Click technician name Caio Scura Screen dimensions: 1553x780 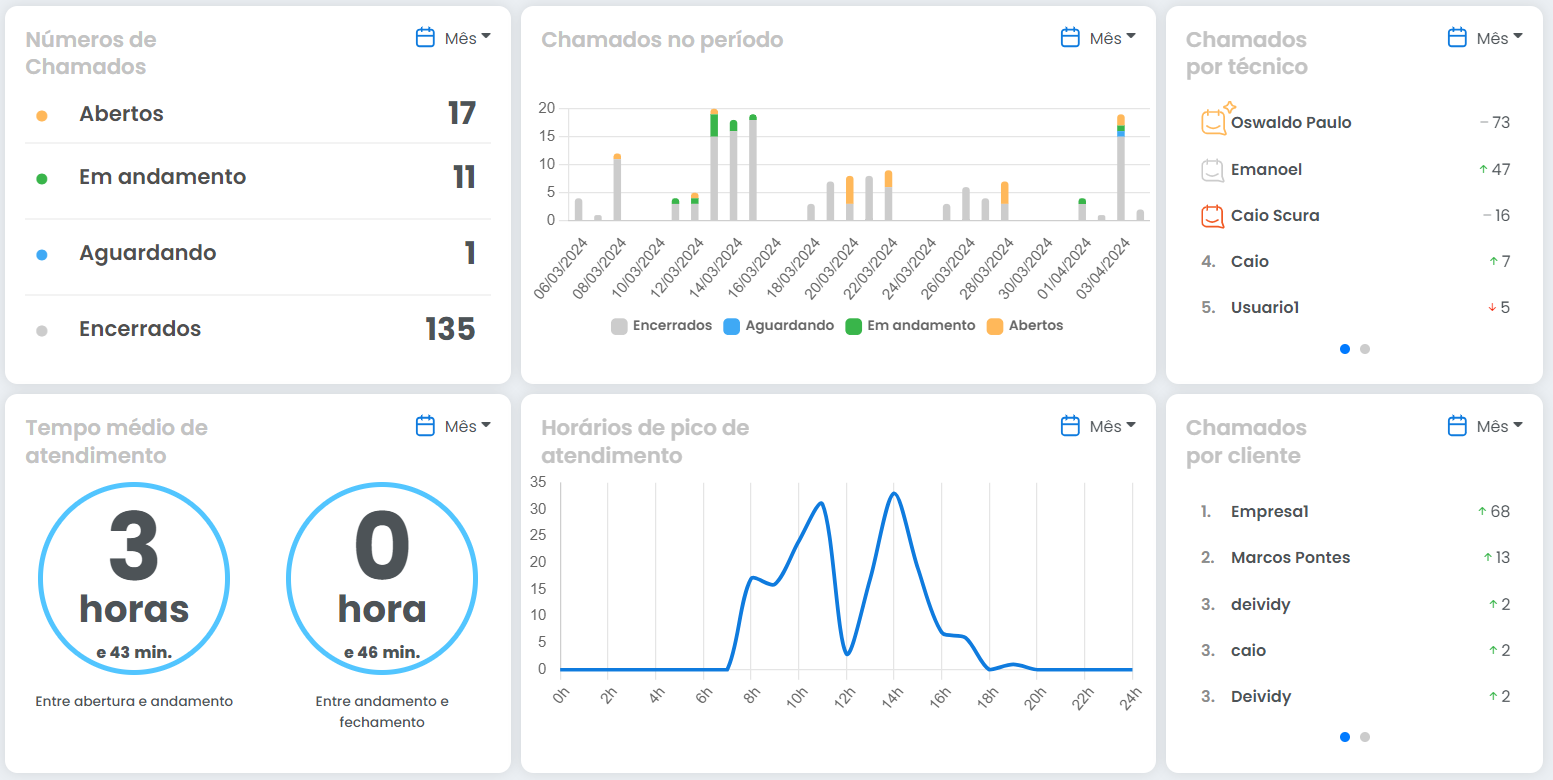point(1275,216)
